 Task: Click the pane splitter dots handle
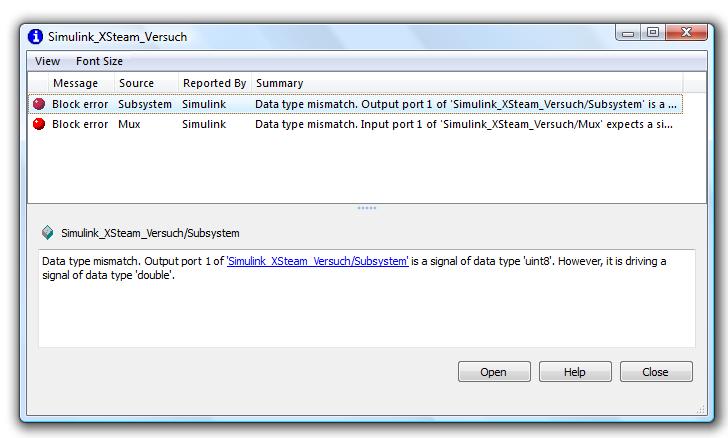click(x=366, y=208)
